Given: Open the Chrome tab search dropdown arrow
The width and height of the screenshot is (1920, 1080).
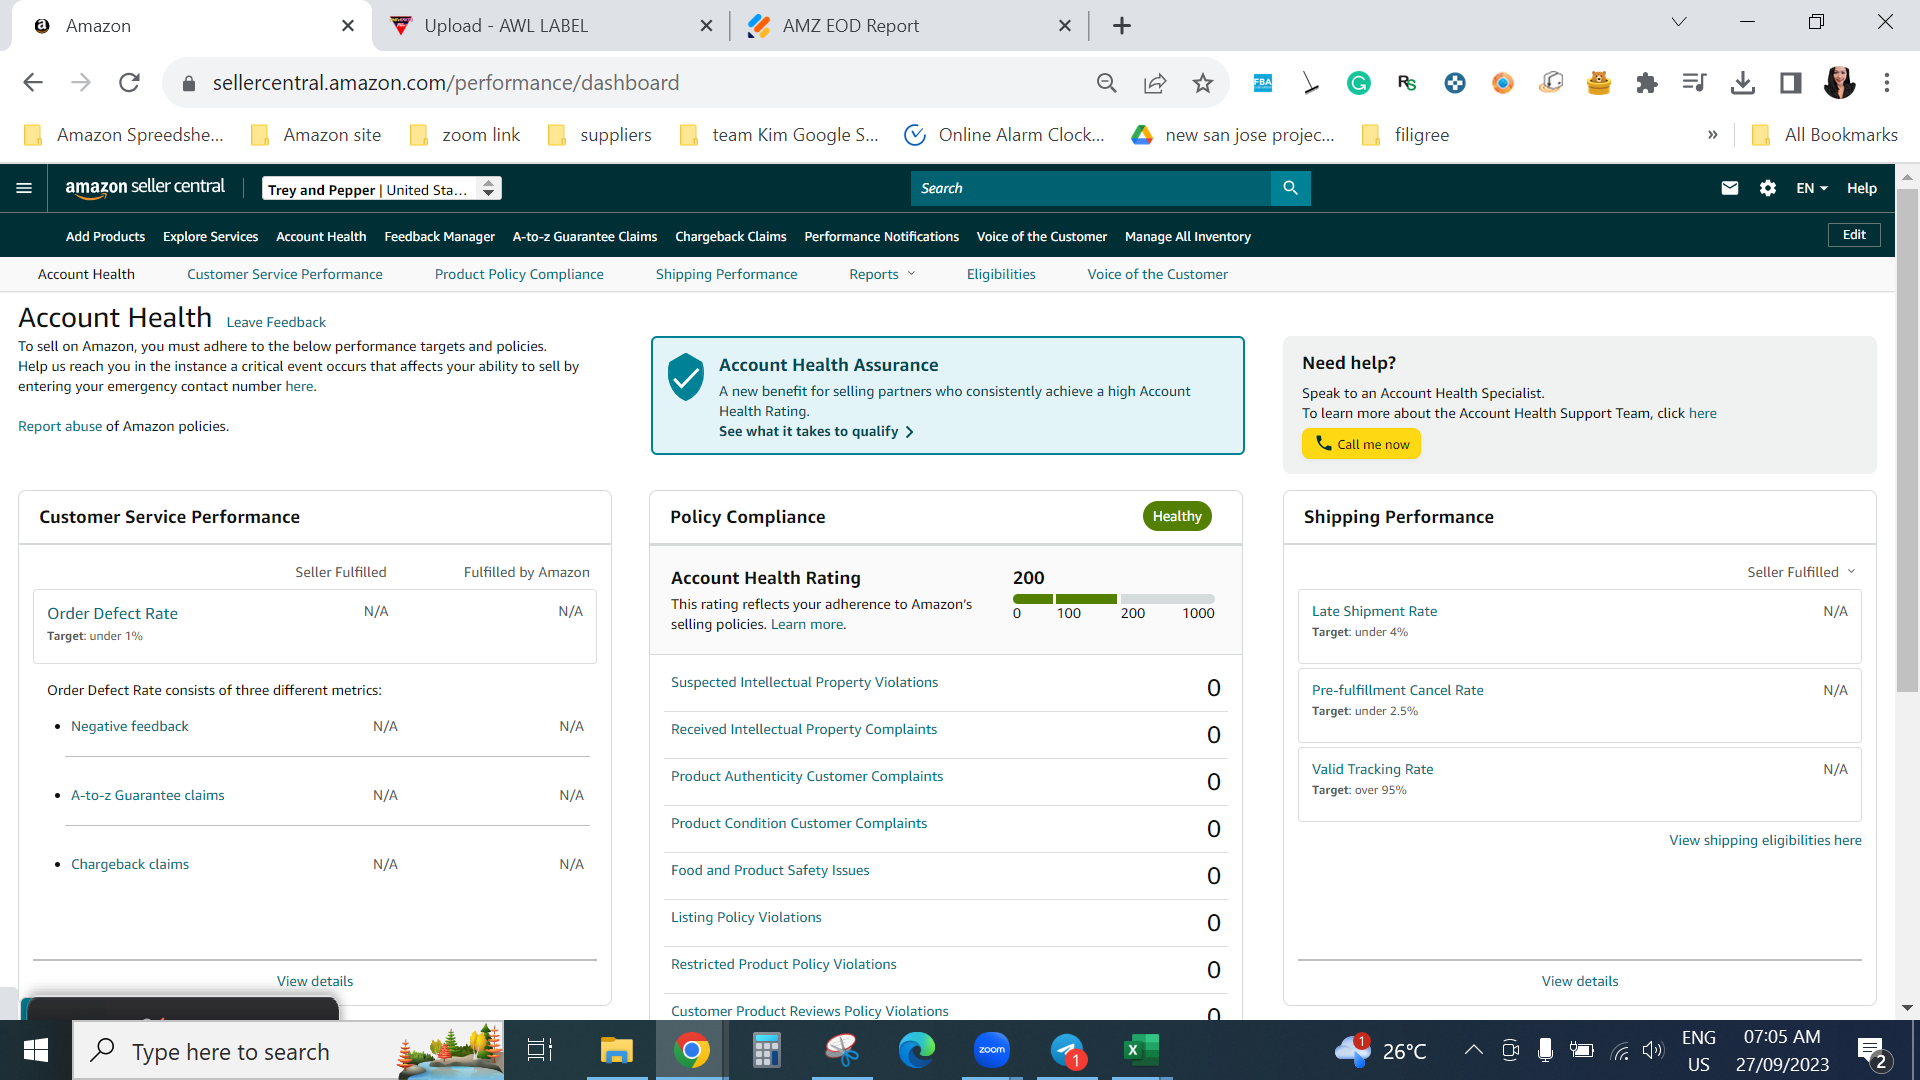Looking at the screenshot, I should (x=1679, y=23).
